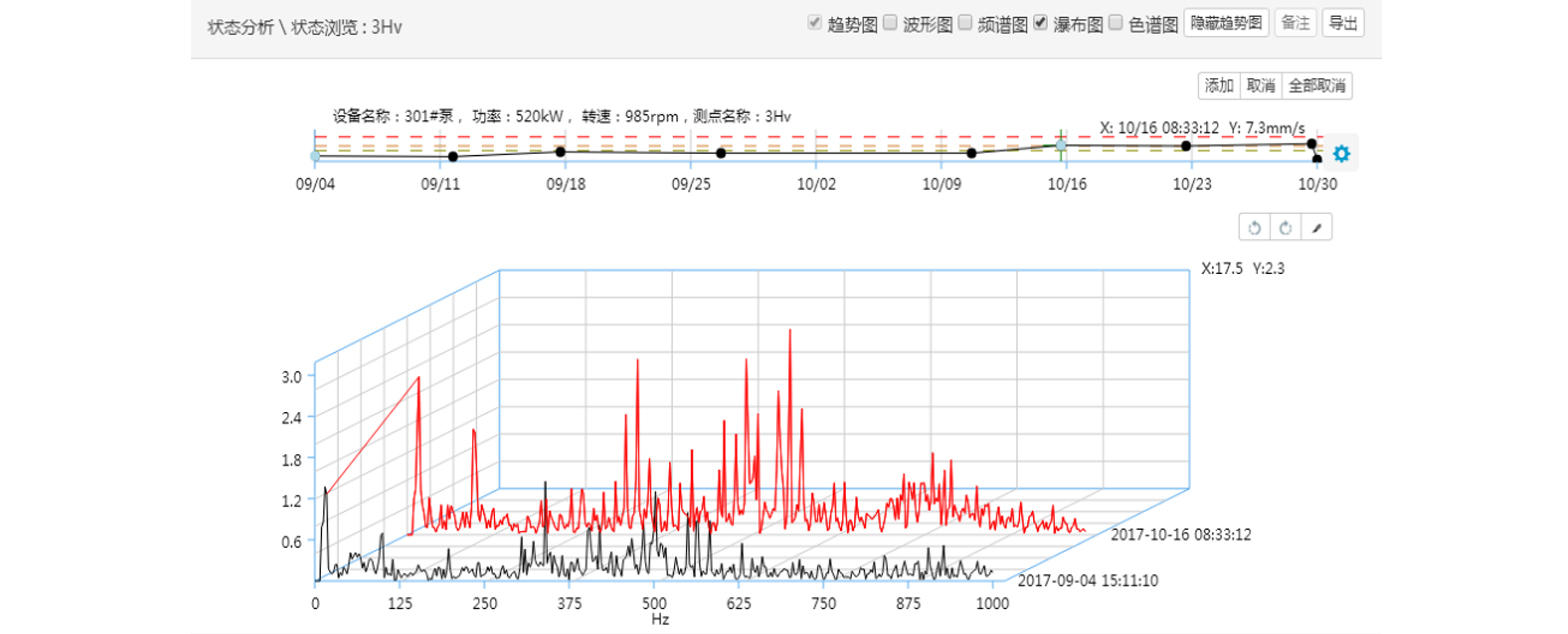
Task: Select the trend point near 10/23
Action: [1186, 146]
